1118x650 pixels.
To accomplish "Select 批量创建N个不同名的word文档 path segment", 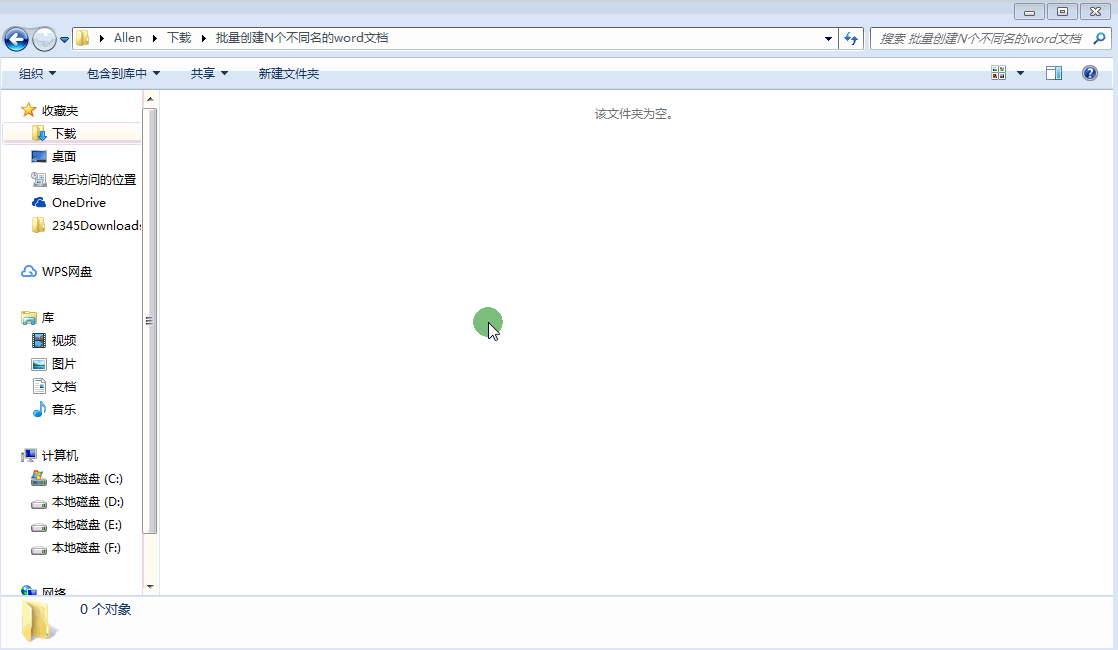I will pyautogui.click(x=302, y=38).
